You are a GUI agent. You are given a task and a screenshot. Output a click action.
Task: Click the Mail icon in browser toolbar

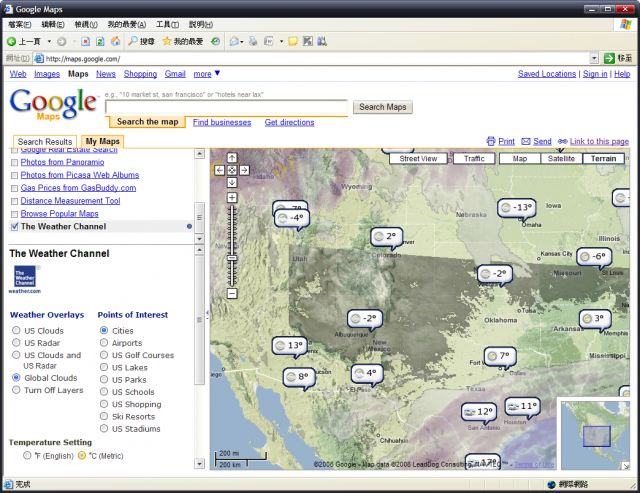(234, 41)
